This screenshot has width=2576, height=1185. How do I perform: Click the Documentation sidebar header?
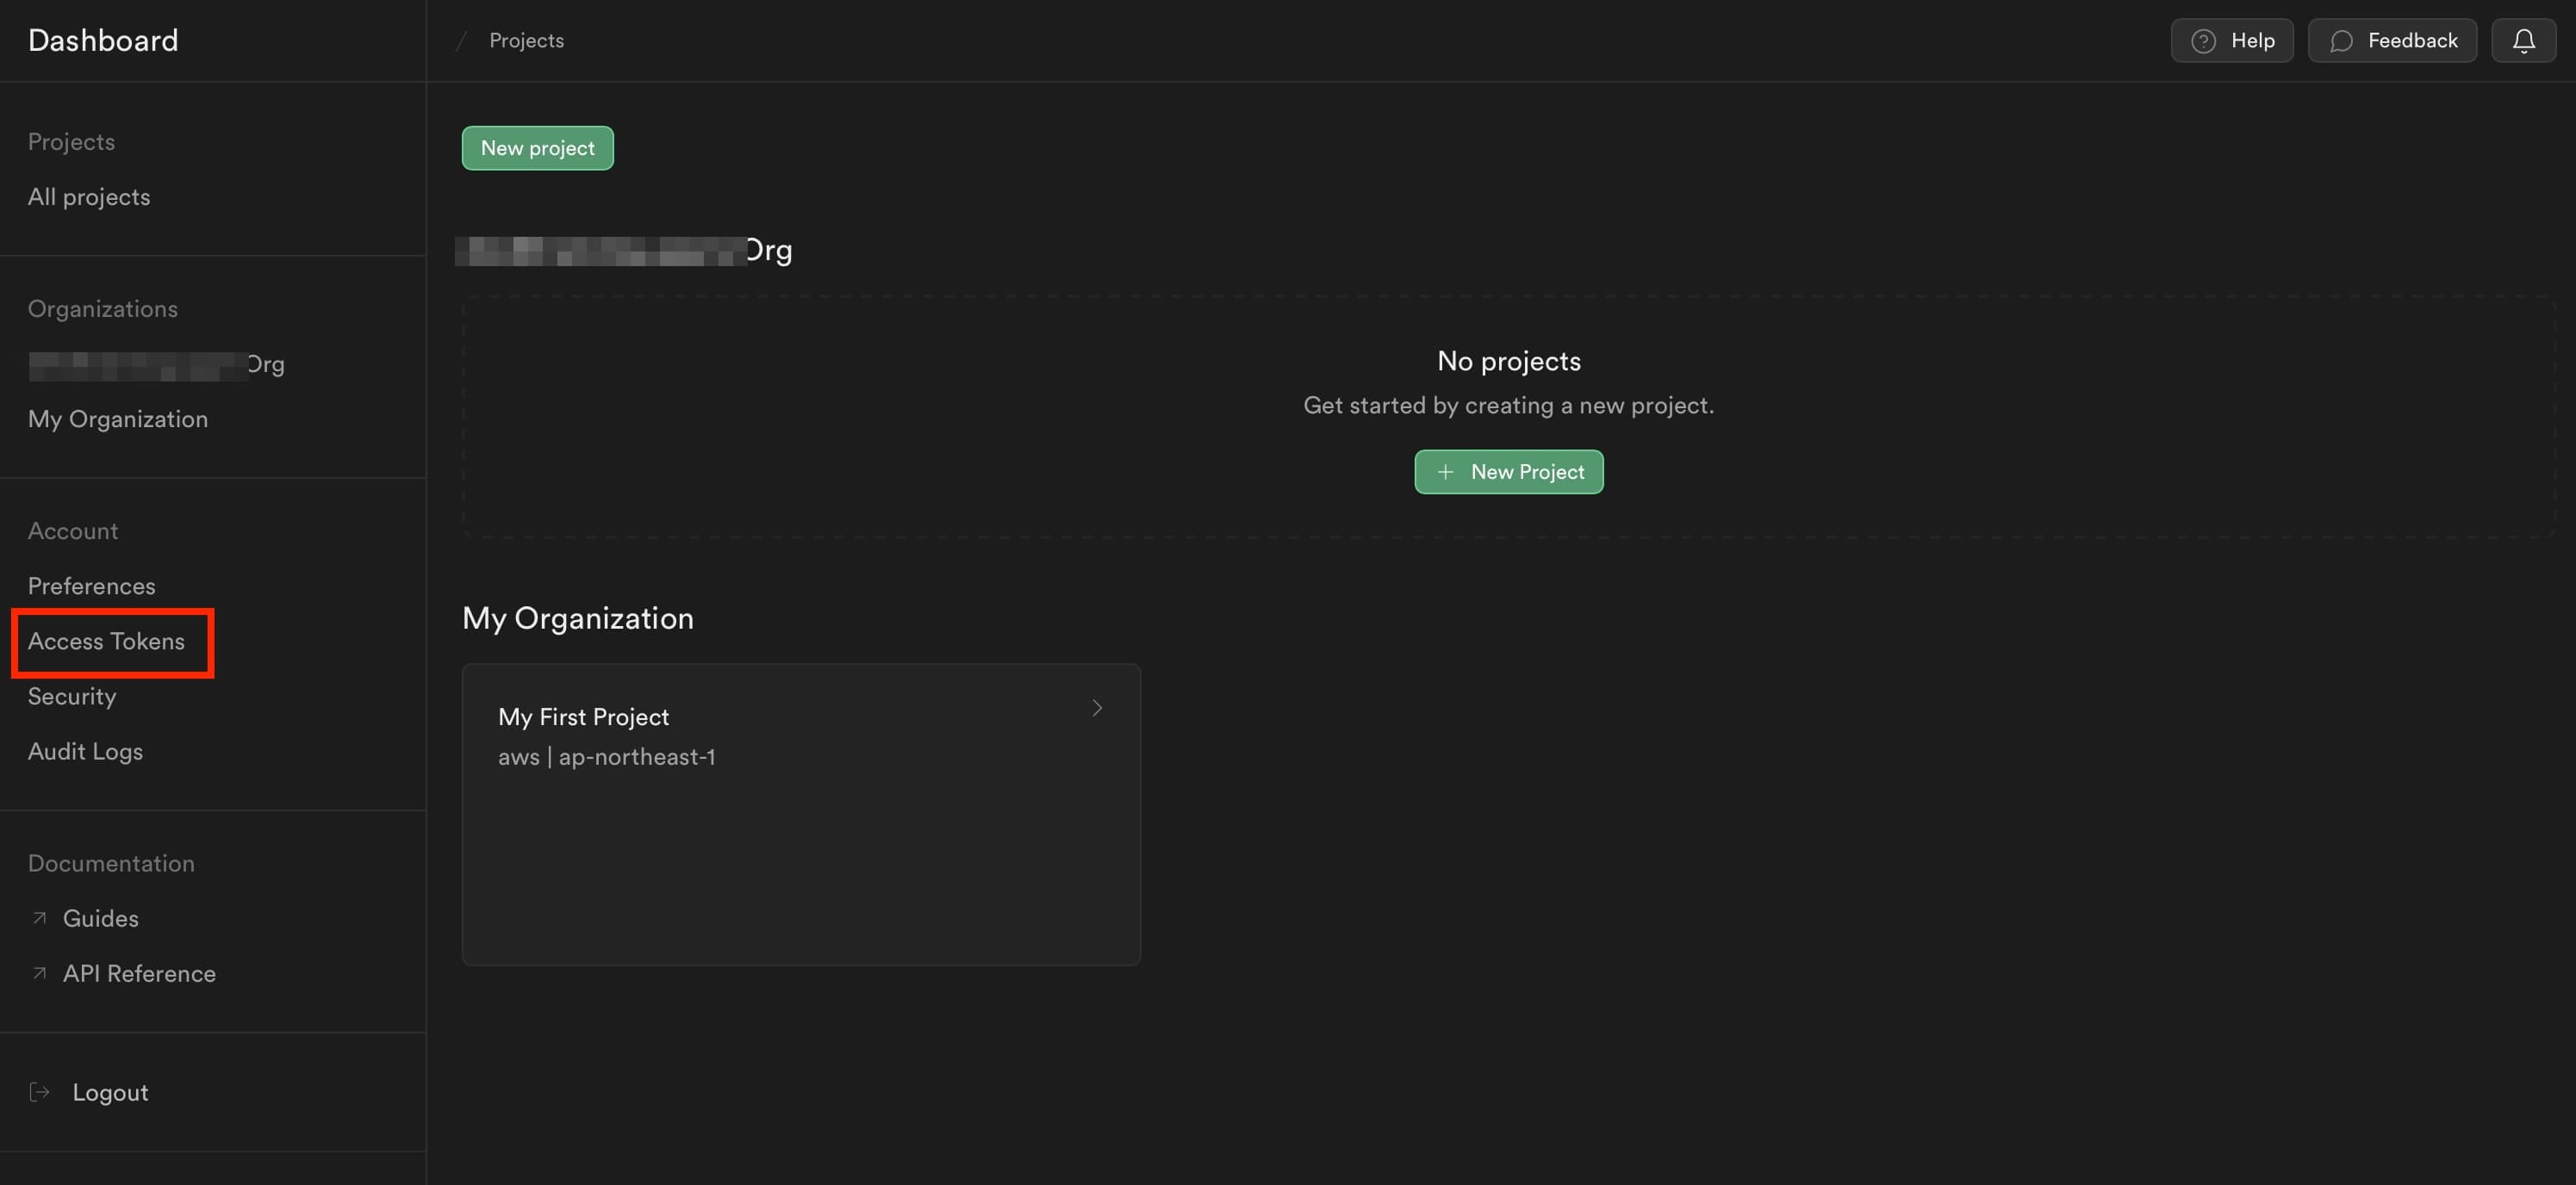pos(111,862)
